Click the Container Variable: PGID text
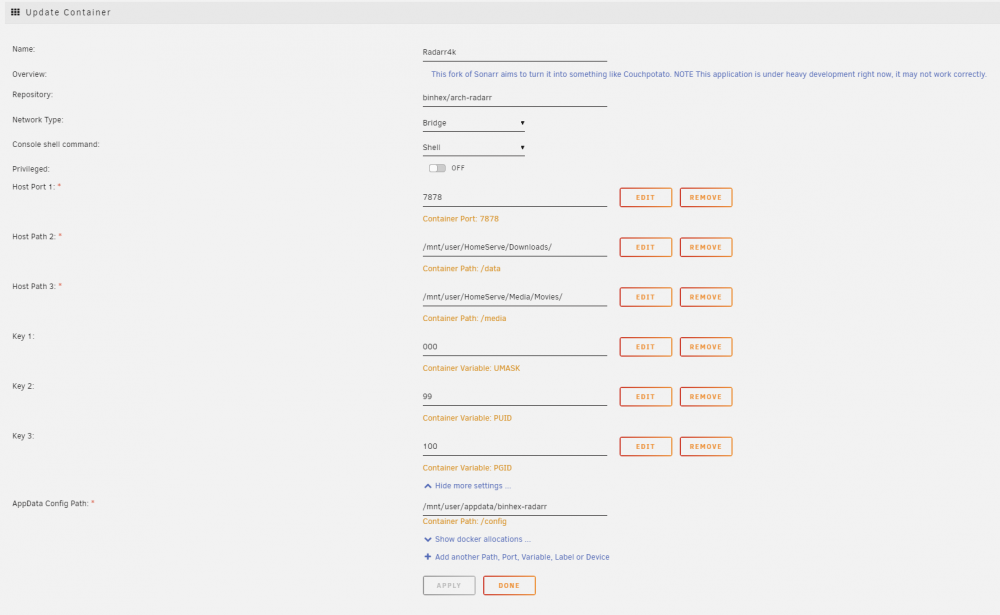This screenshot has width=1000, height=615. (467, 468)
